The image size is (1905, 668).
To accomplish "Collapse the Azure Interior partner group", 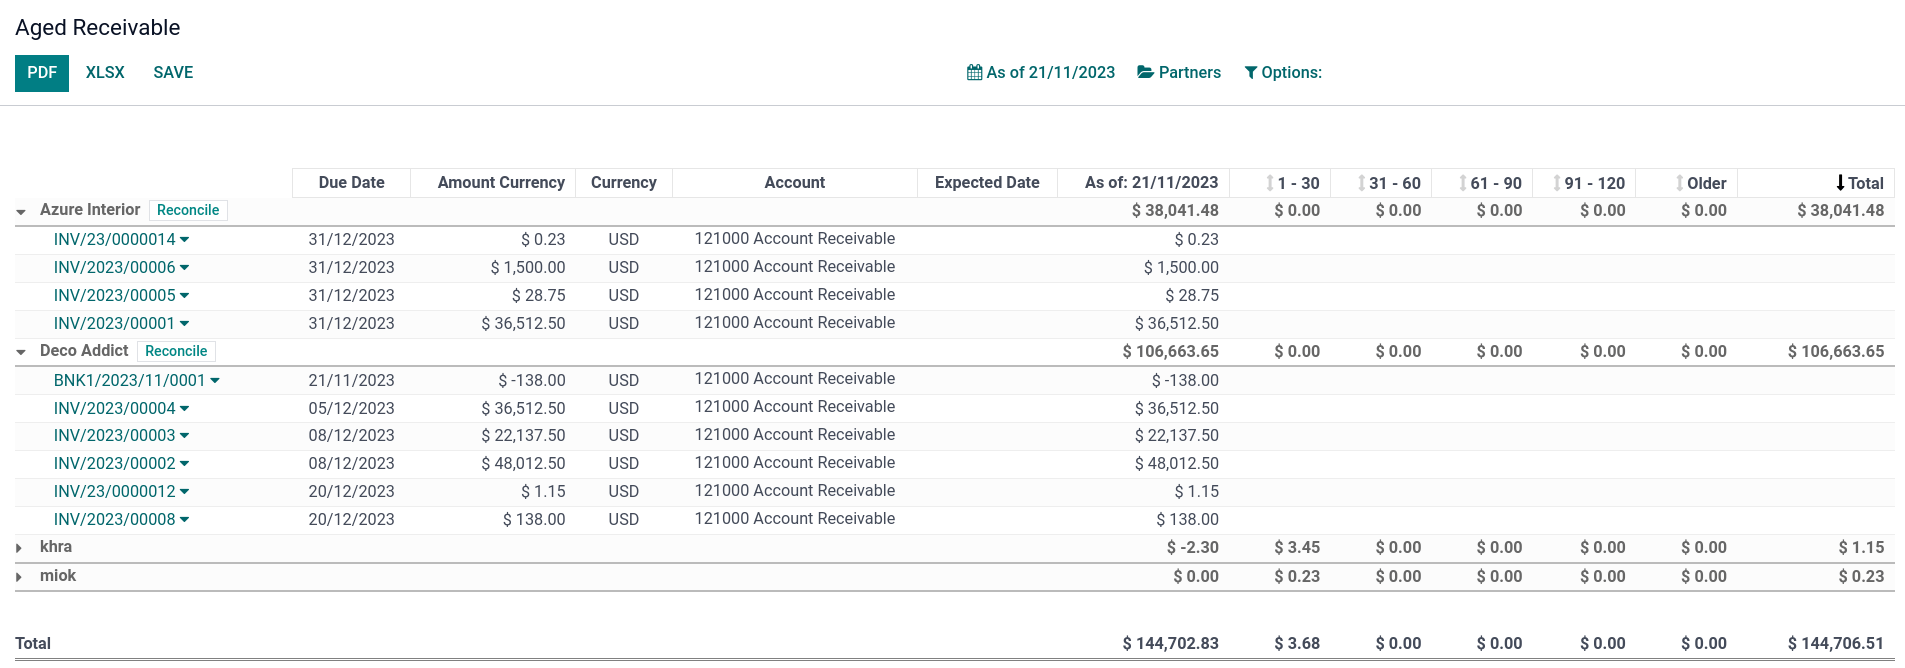I will pos(21,211).
